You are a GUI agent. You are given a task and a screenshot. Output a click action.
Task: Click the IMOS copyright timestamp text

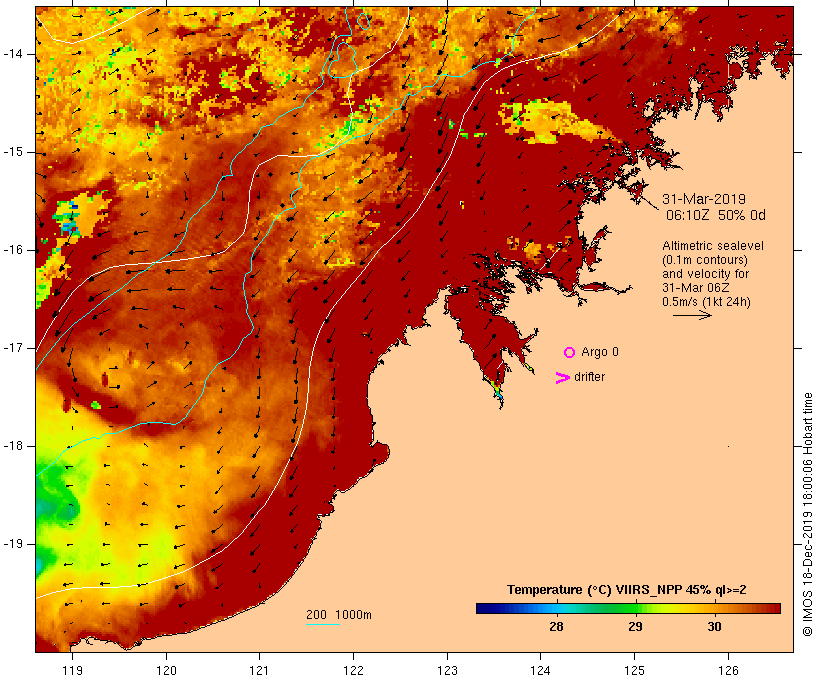tap(807, 515)
